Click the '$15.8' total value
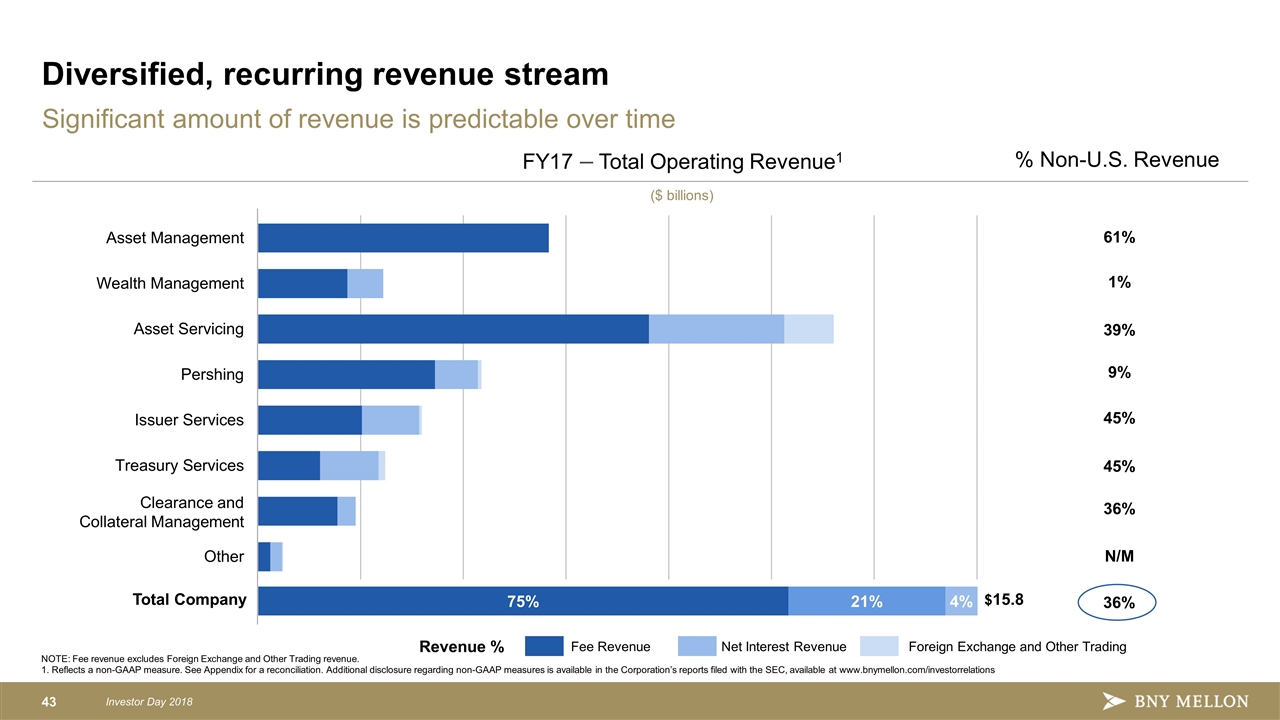 1004,600
